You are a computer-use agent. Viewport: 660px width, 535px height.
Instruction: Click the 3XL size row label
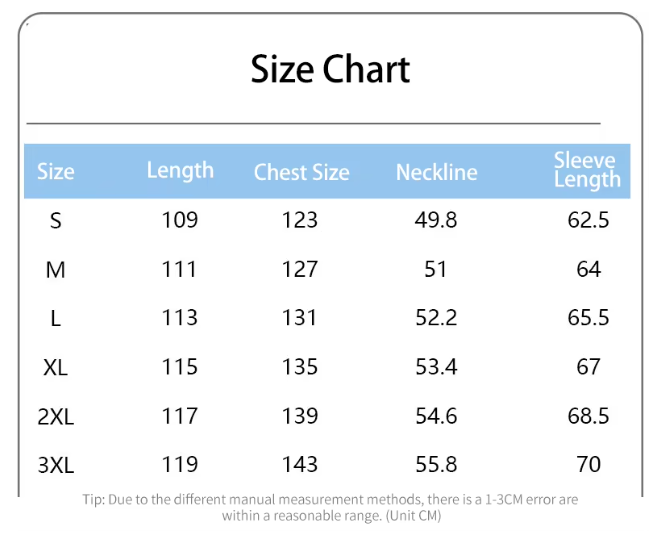coord(56,465)
